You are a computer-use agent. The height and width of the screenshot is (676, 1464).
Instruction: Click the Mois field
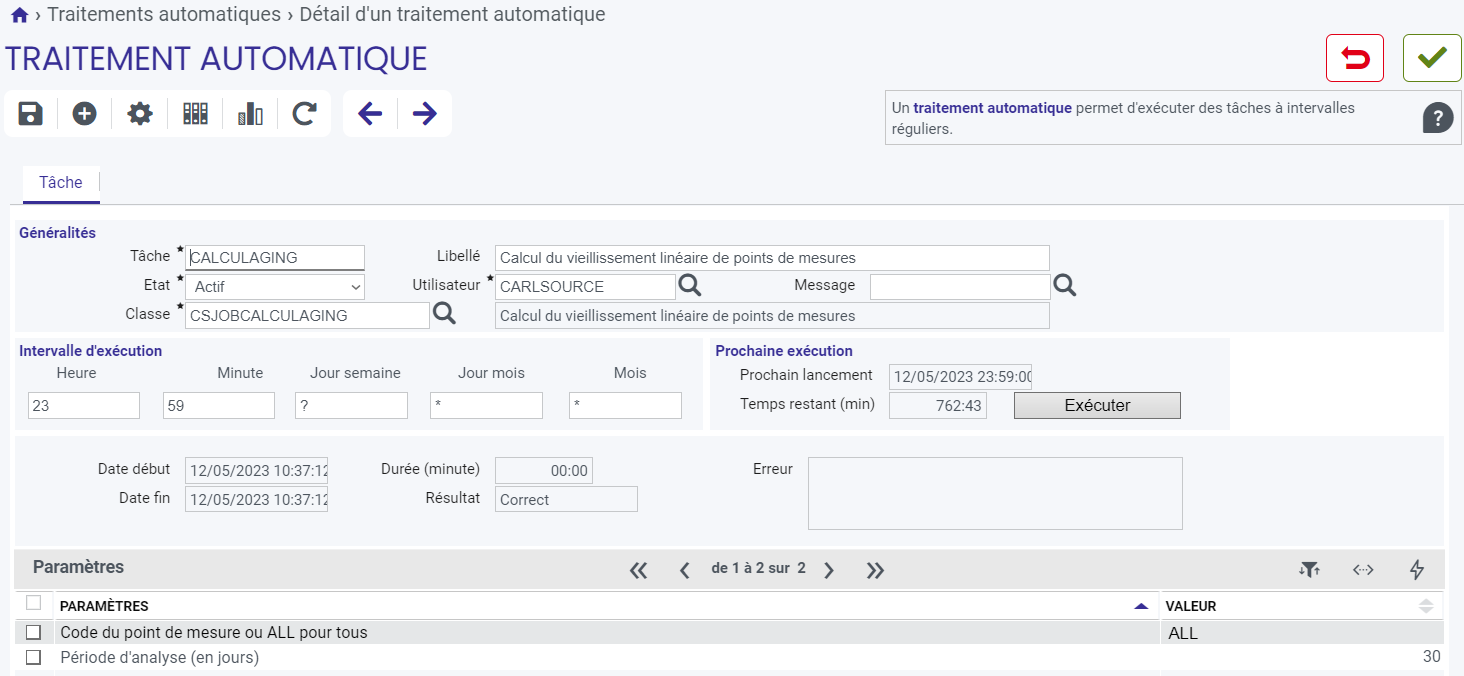point(626,405)
